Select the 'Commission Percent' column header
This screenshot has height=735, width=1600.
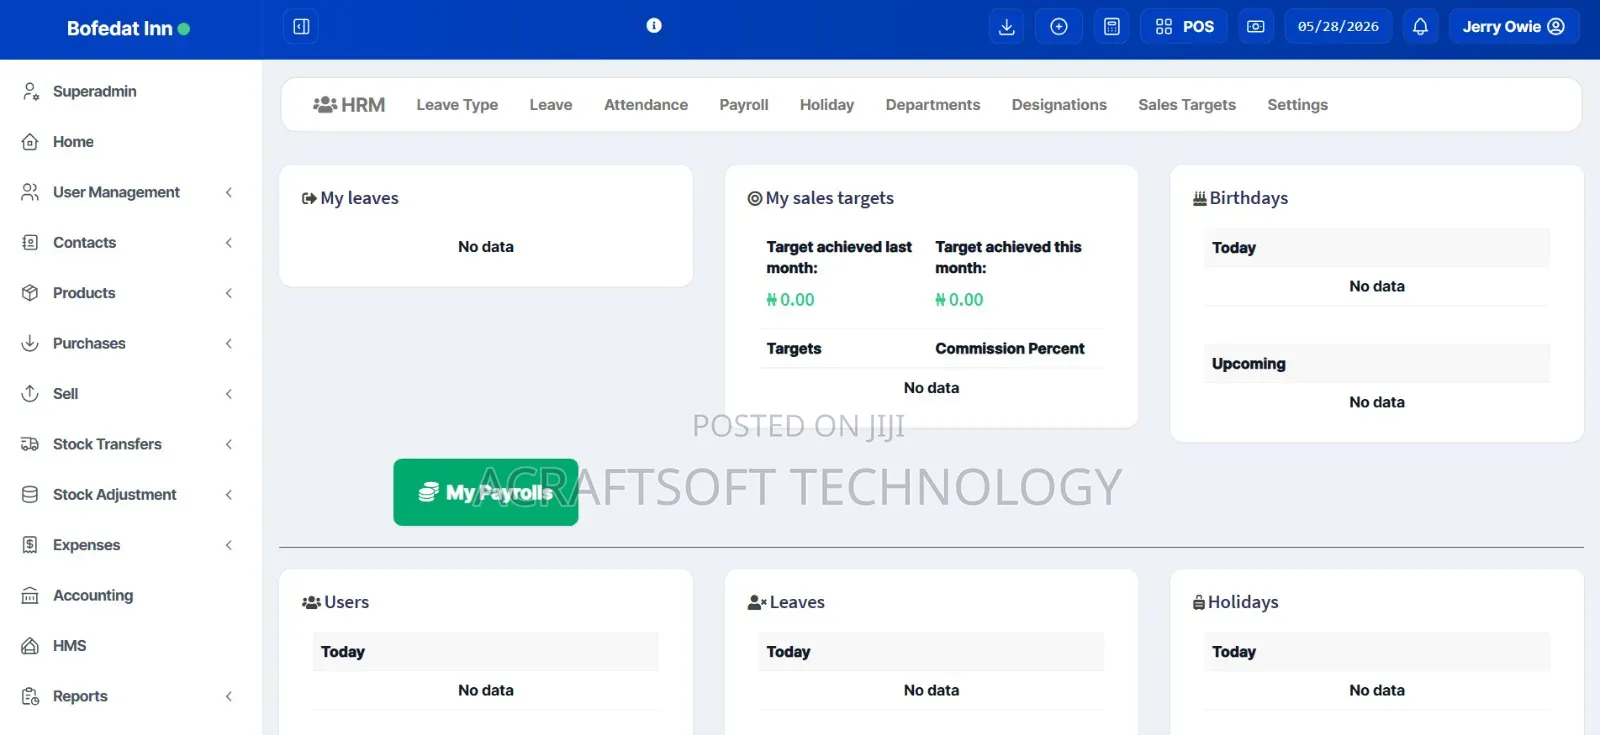click(1009, 349)
